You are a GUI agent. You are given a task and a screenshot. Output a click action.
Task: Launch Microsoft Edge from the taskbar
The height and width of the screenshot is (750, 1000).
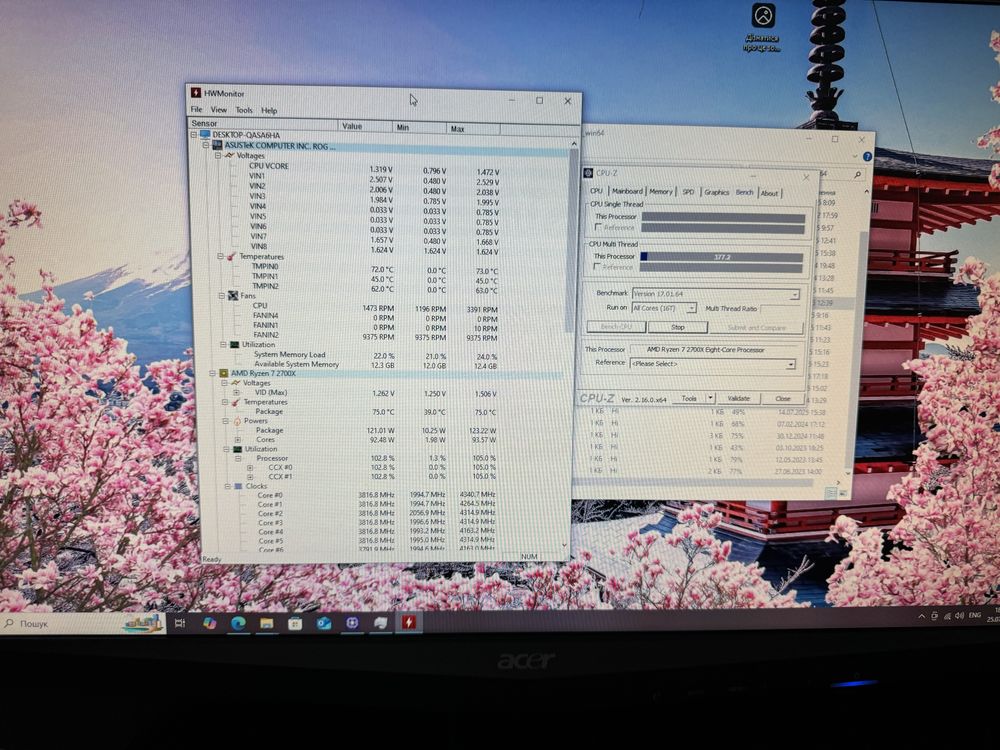pos(239,623)
